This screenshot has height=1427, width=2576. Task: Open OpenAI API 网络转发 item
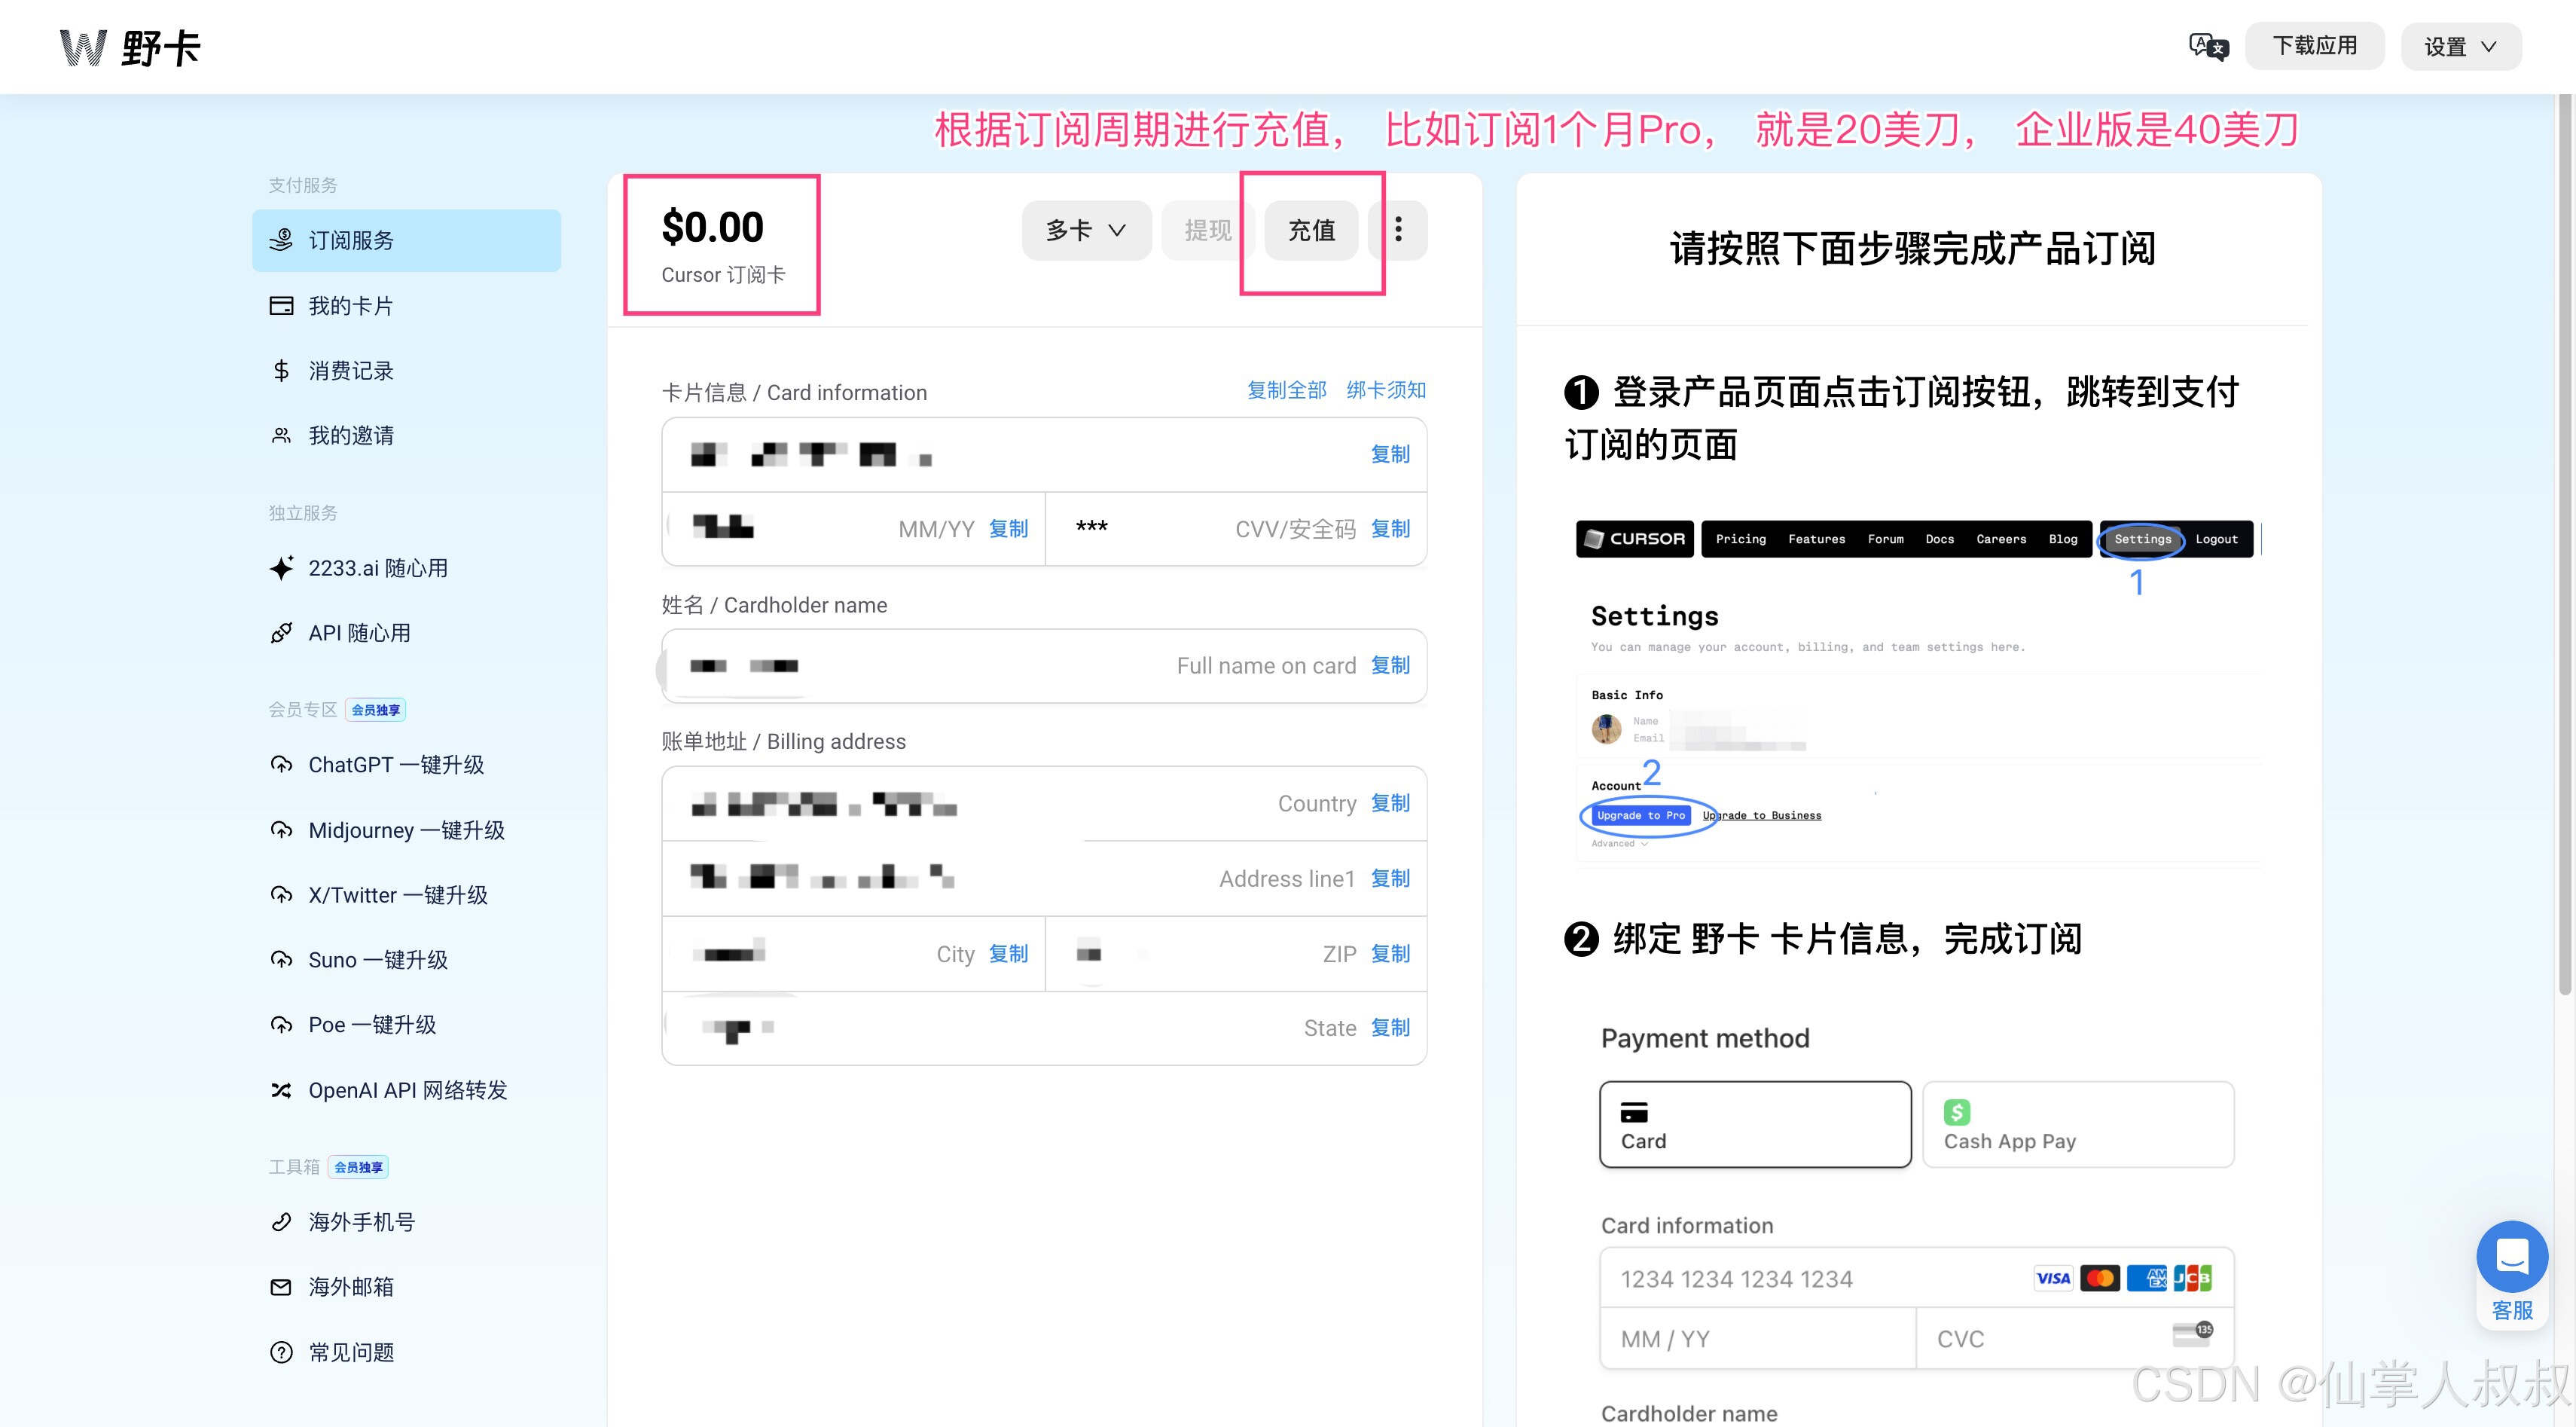407,1090
